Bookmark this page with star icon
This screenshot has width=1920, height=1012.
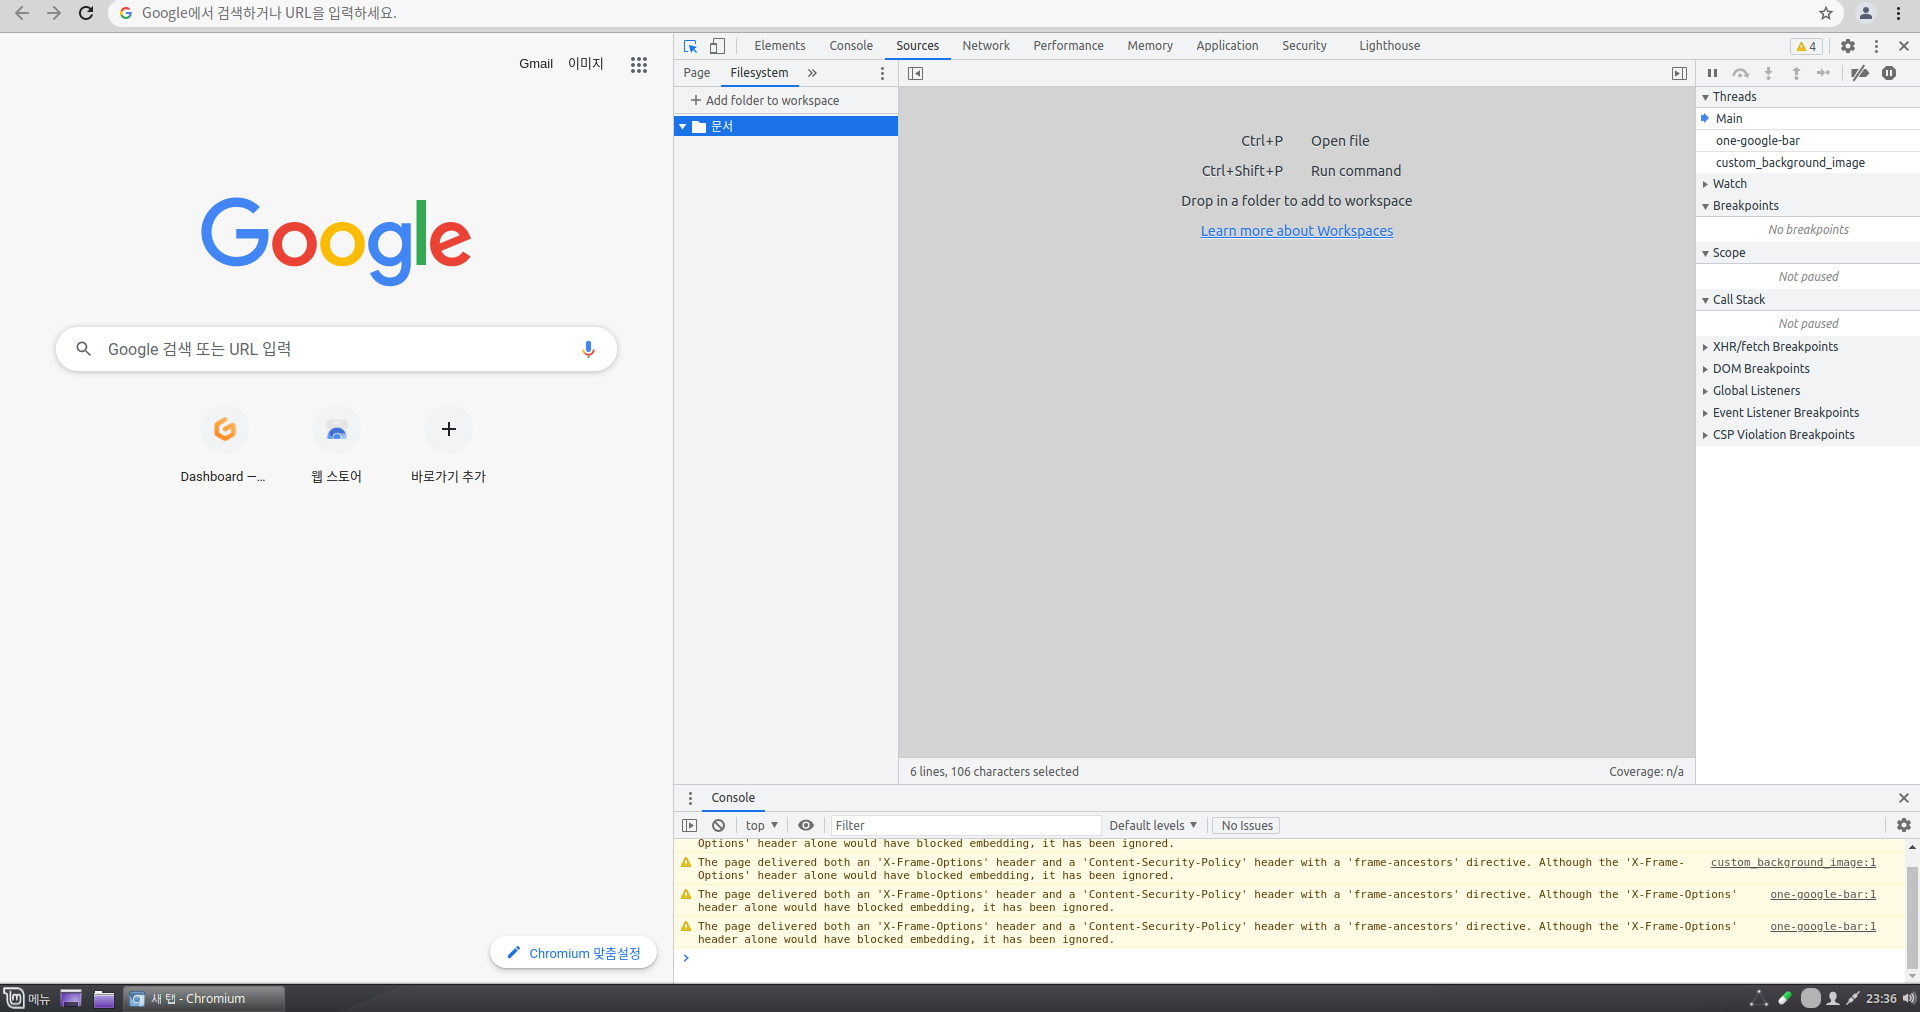[x=1826, y=13]
